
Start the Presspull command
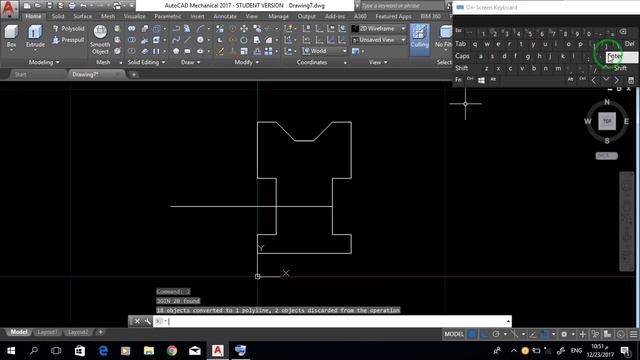[x=68, y=40]
